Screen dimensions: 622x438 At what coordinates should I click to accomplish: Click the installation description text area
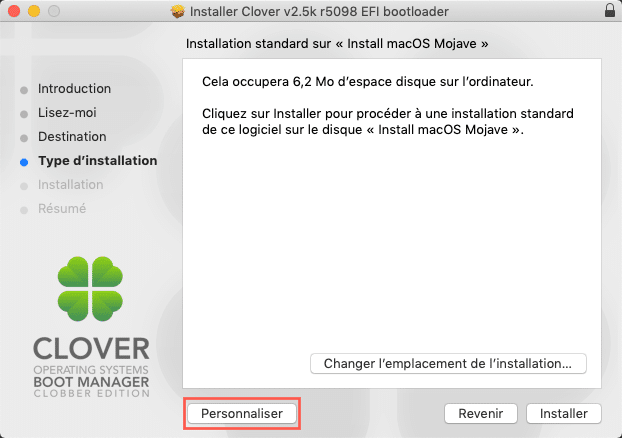pyautogui.click(x=388, y=106)
